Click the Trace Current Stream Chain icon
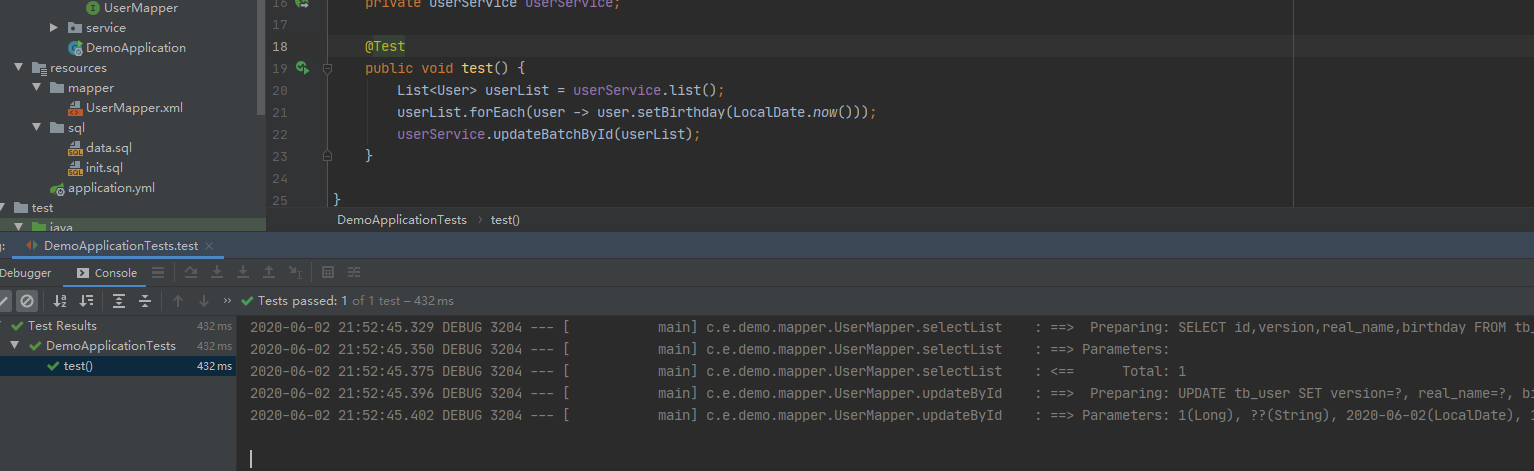Image resolution: width=1534 pixels, height=471 pixels. pos(353,273)
